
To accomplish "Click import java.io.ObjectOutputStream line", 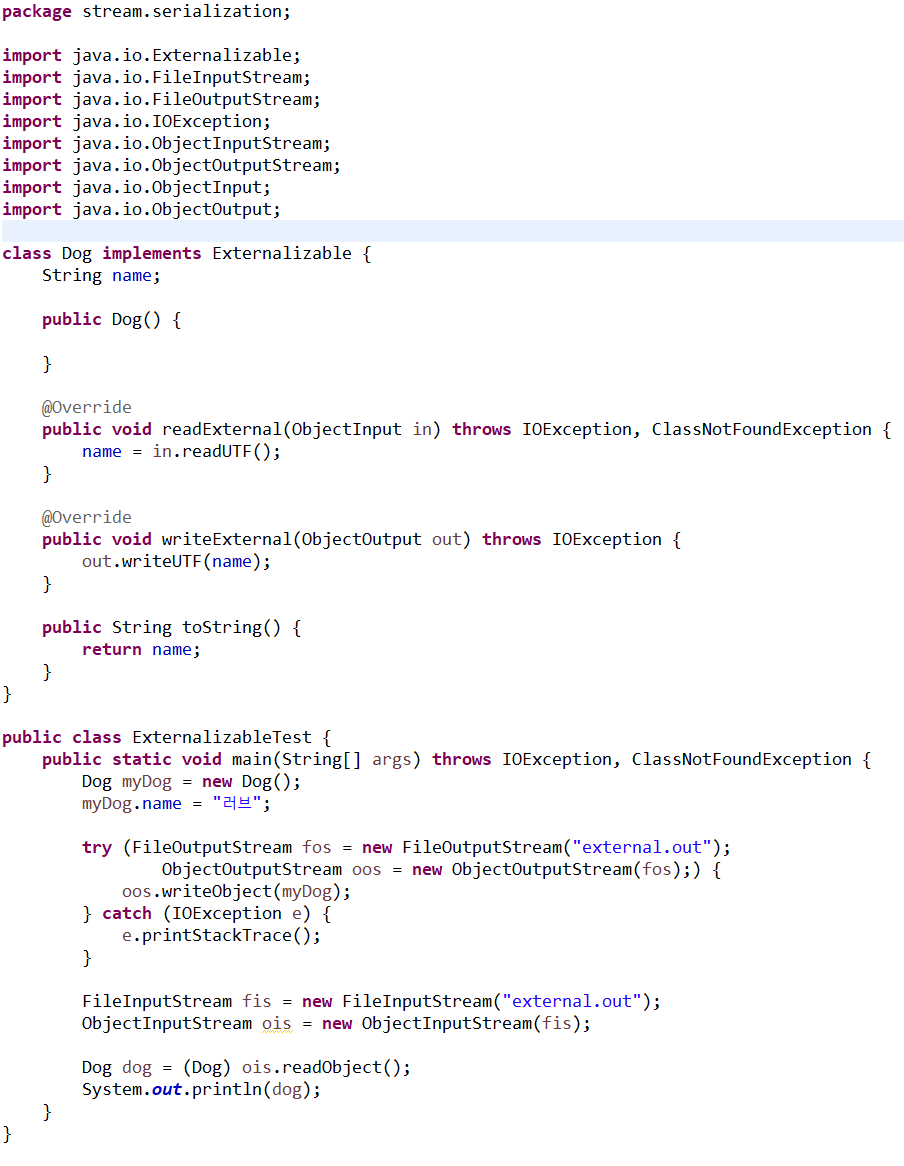I will tap(171, 165).
